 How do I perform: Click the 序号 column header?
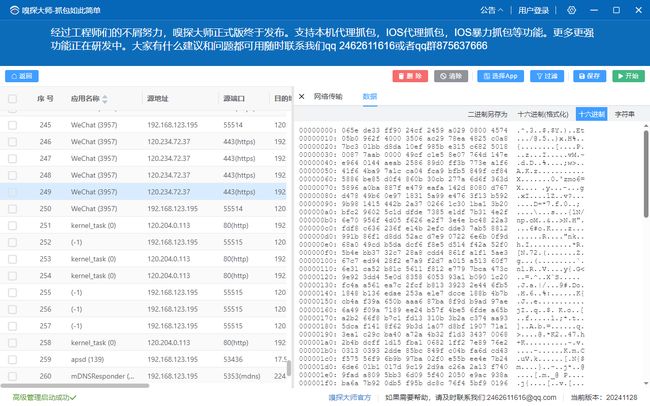45,98
